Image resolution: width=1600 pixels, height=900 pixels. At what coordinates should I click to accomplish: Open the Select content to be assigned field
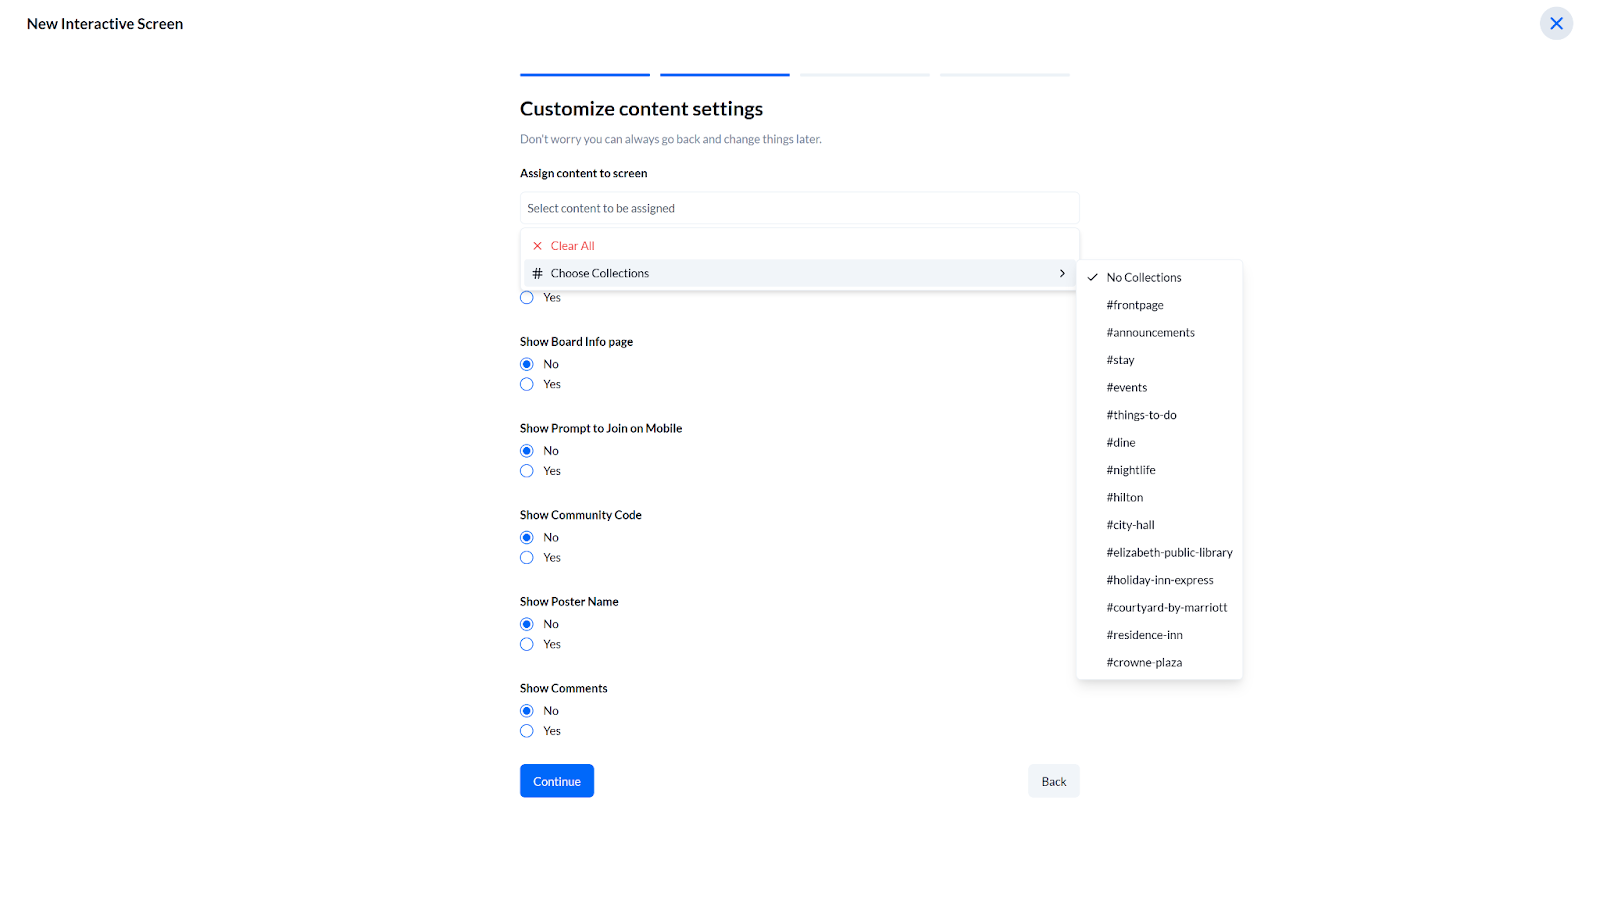coord(799,208)
